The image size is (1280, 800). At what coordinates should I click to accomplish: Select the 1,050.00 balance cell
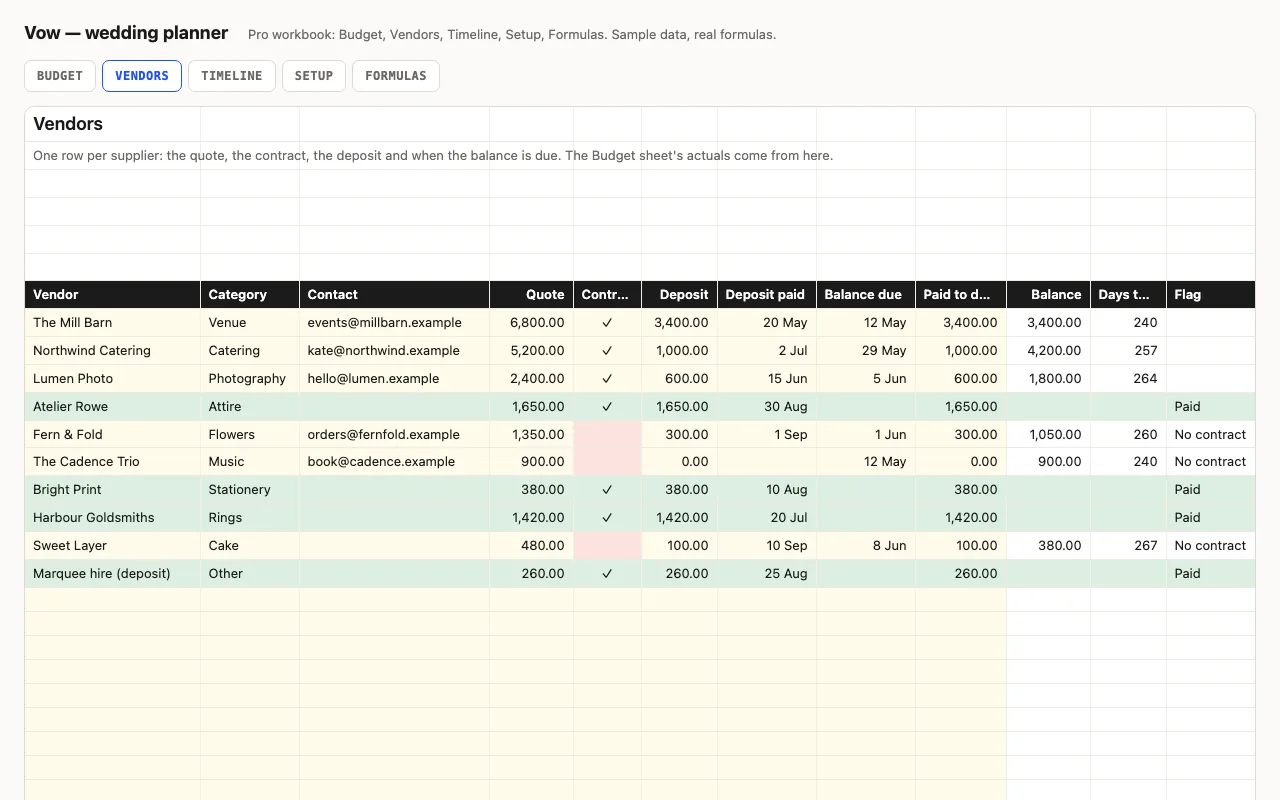point(1048,435)
